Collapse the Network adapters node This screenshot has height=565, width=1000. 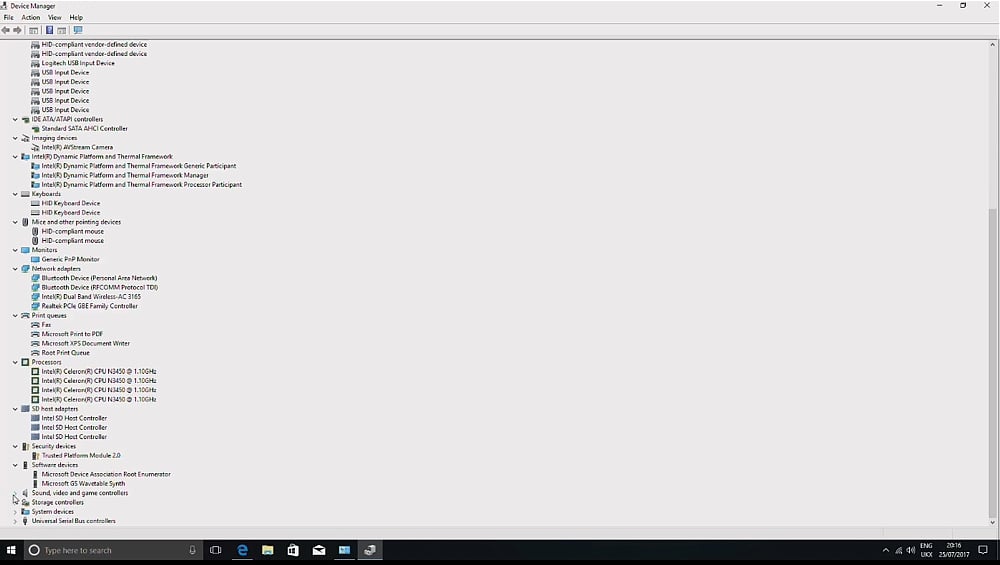(15, 268)
